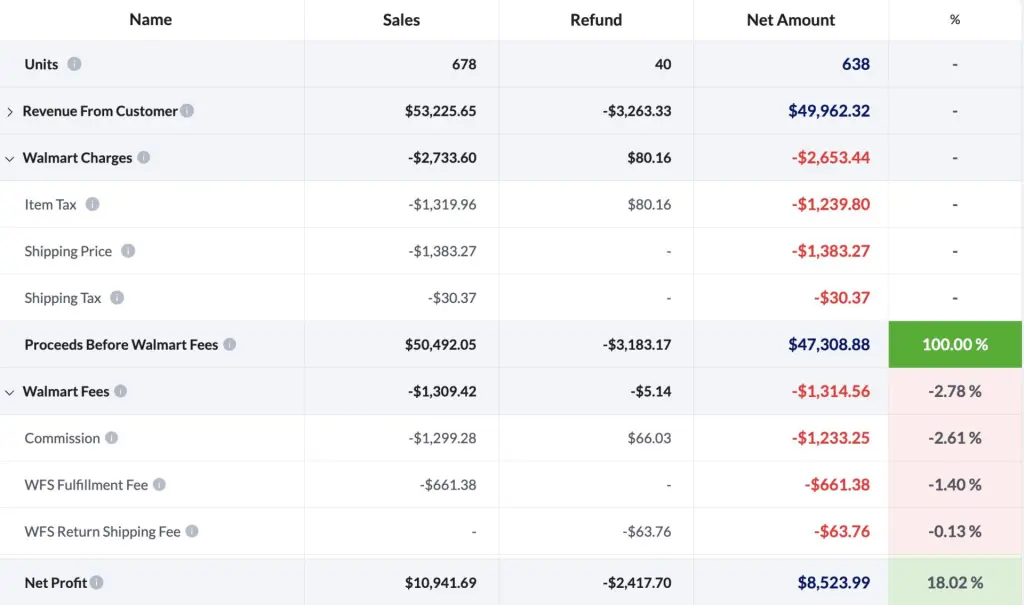This screenshot has width=1024, height=605.
Task: Click the Units sales value 678
Action: (464, 64)
